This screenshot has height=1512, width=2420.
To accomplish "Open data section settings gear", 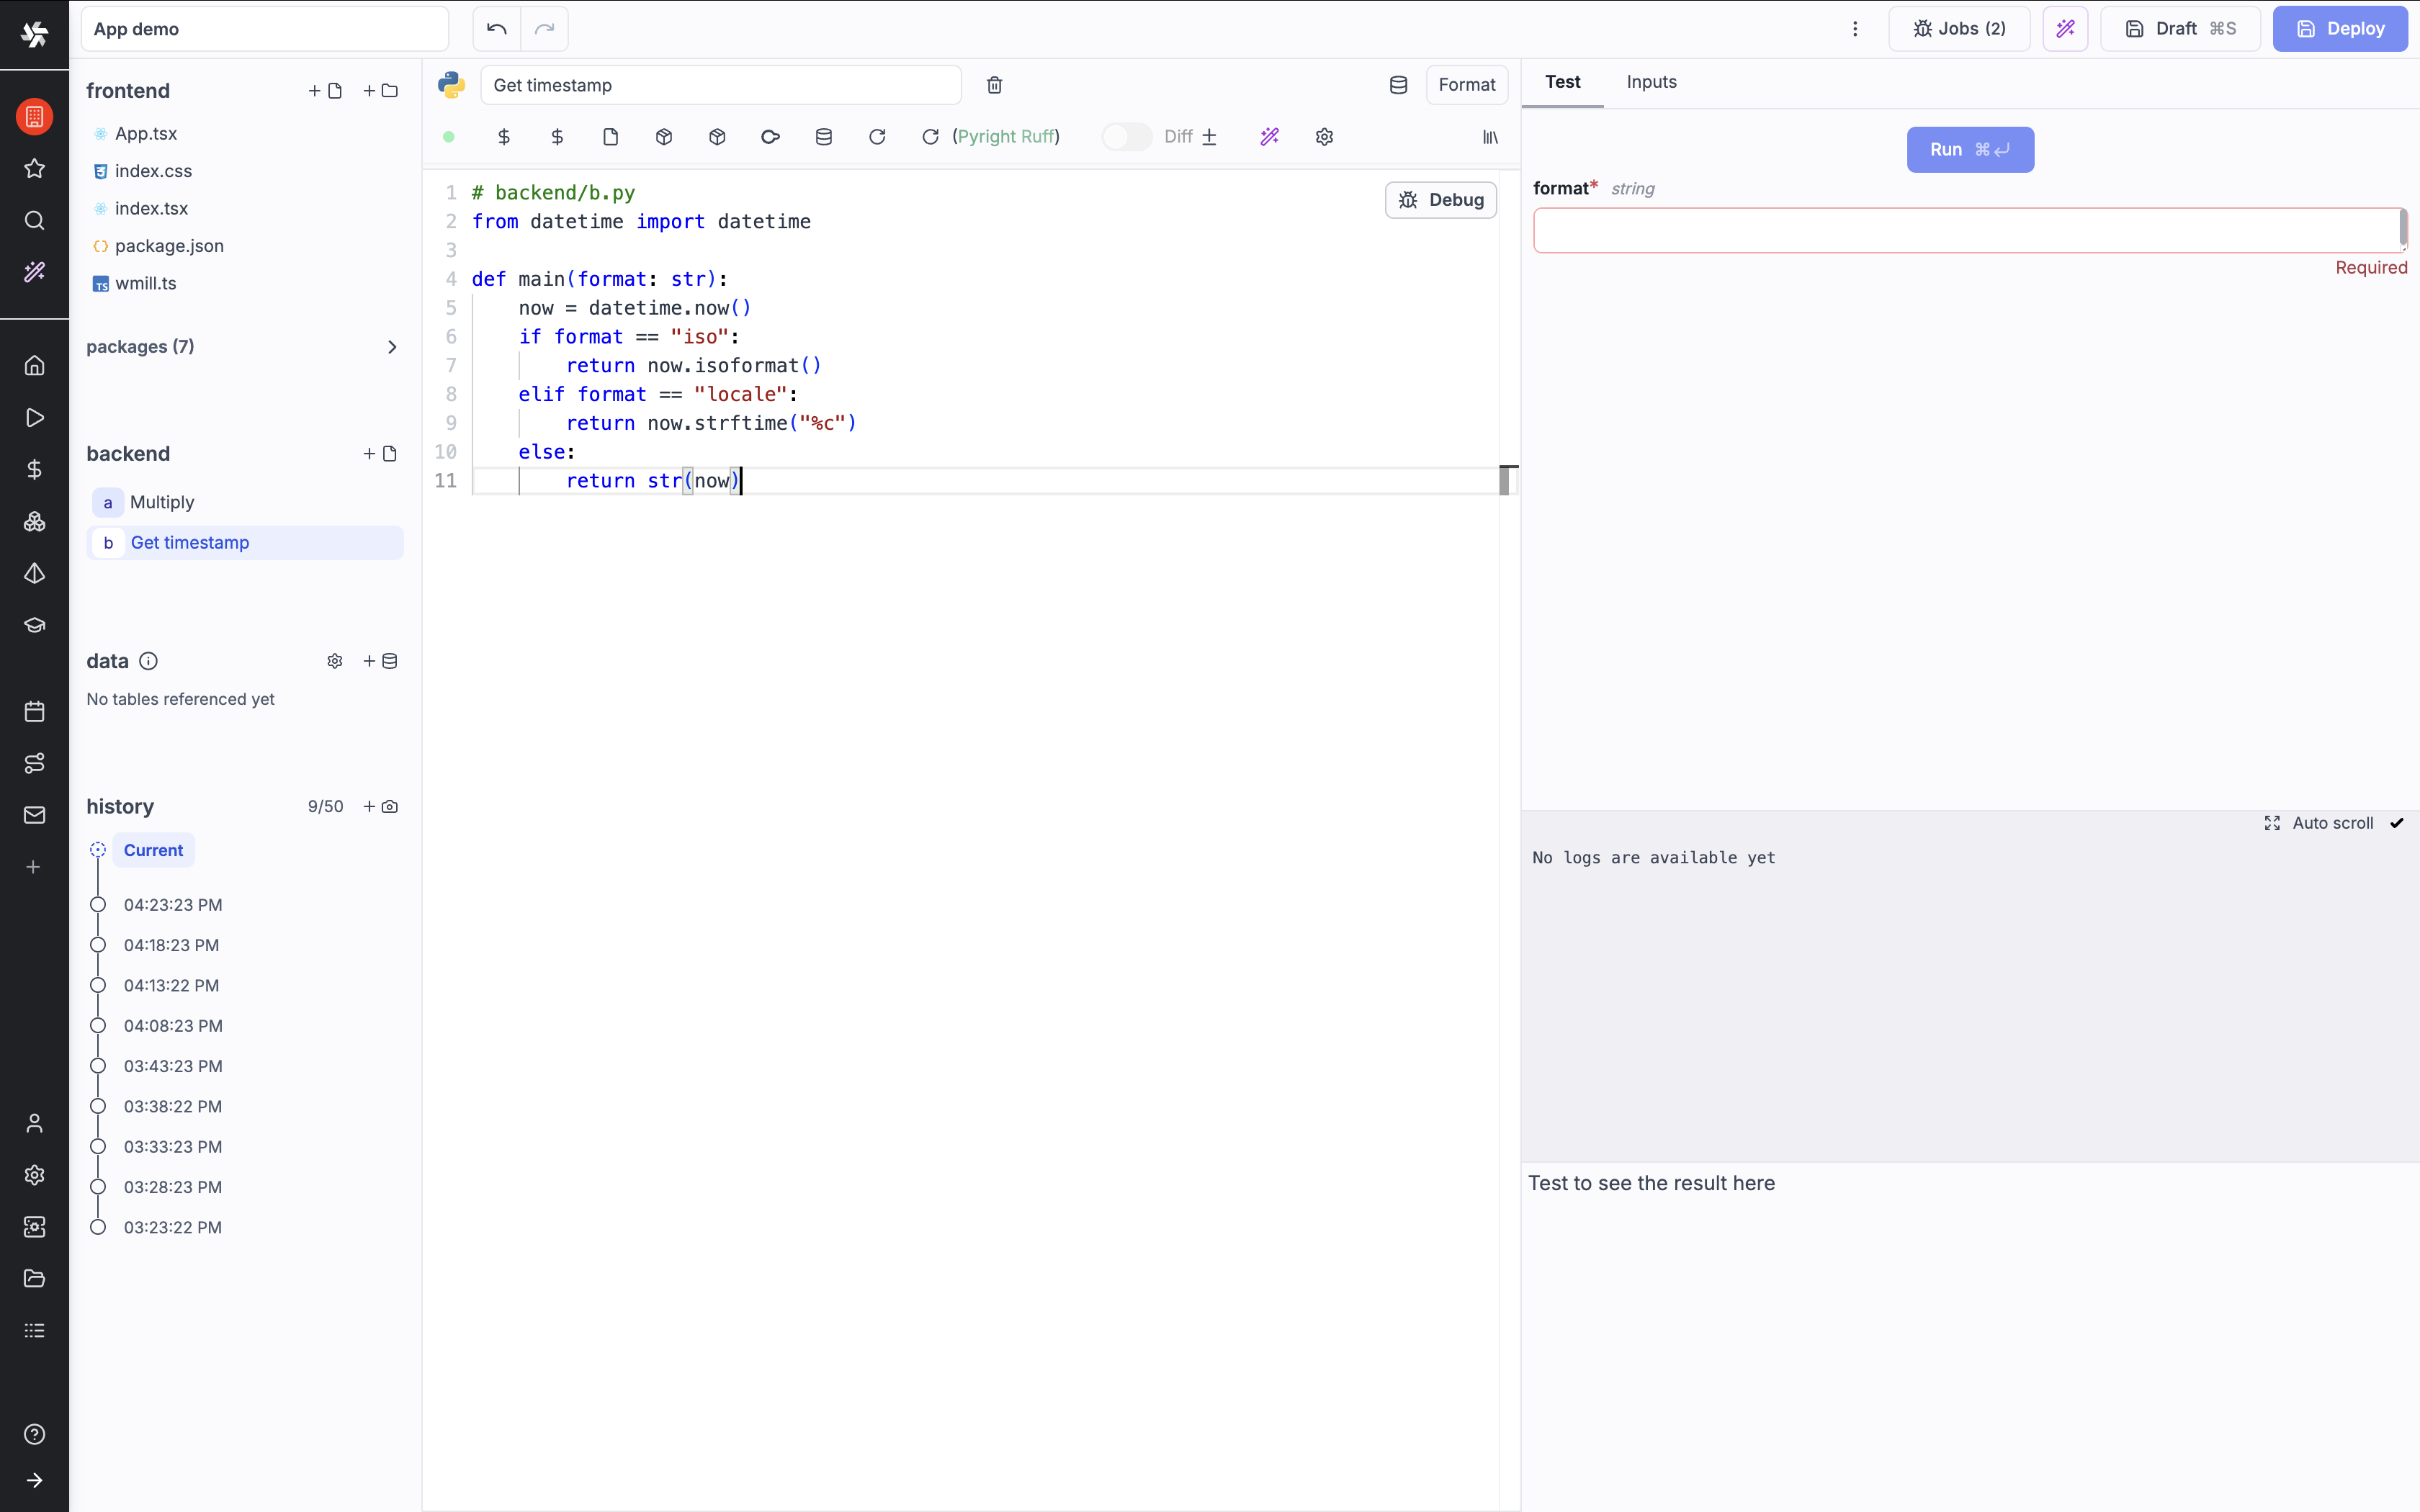I will click(x=335, y=661).
